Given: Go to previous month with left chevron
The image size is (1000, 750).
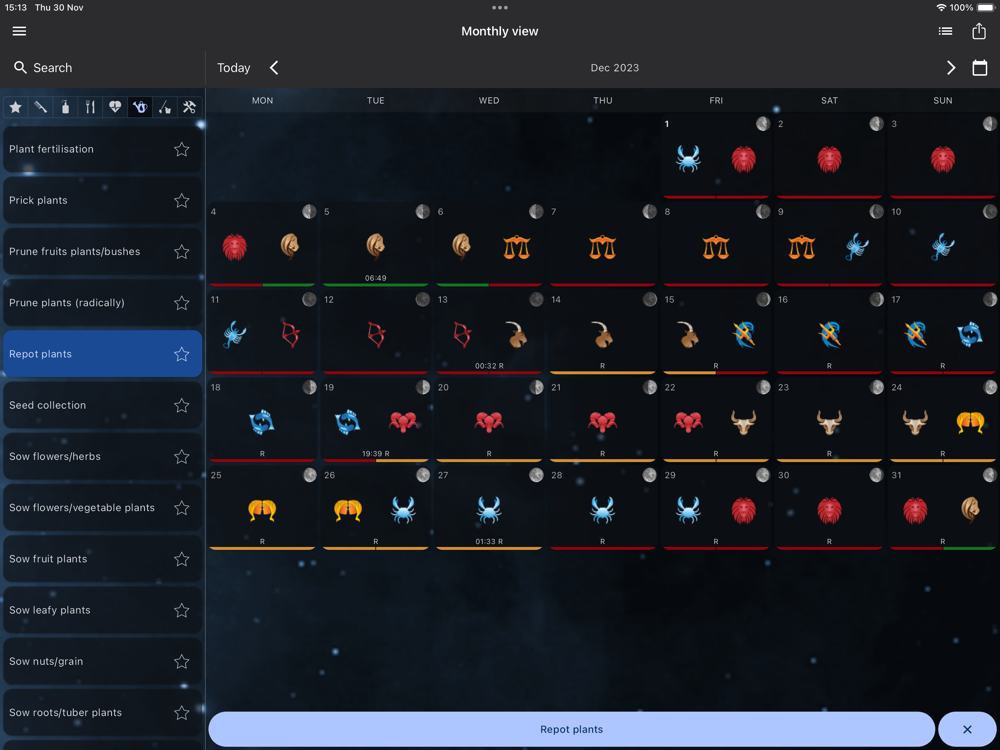Looking at the screenshot, I should coord(274,68).
